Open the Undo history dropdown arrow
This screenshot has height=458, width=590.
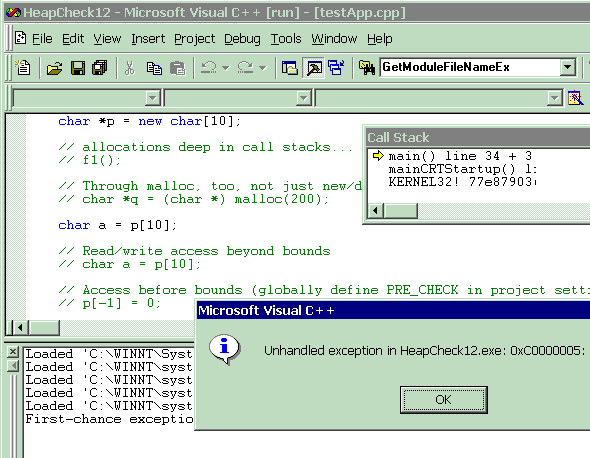(x=226, y=68)
